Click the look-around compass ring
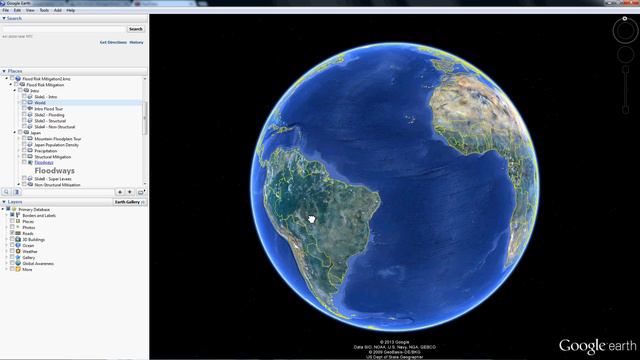The height and width of the screenshot is (360, 640). [x=625, y=31]
